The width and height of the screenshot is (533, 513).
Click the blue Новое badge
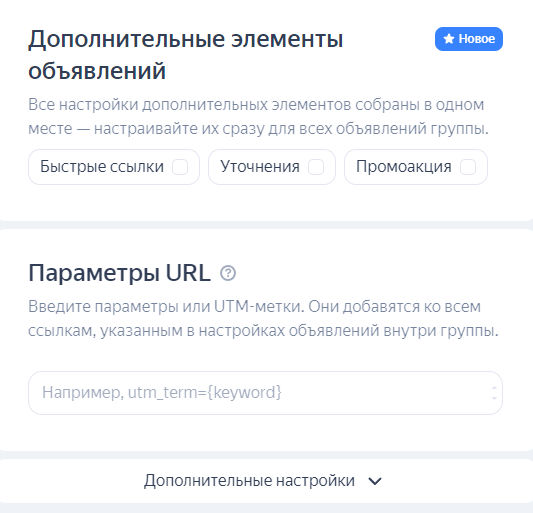[x=469, y=39]
